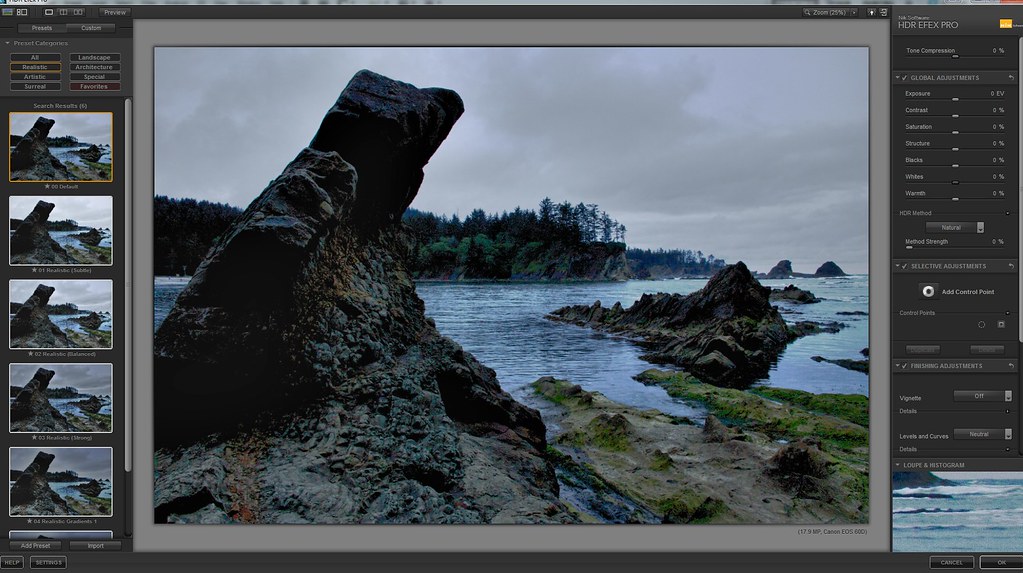Image resolution: width=1023 pixels, height=573 pixels.
Task: Toggle Finishing Adjustments checkbox
Action: point(904,366)
